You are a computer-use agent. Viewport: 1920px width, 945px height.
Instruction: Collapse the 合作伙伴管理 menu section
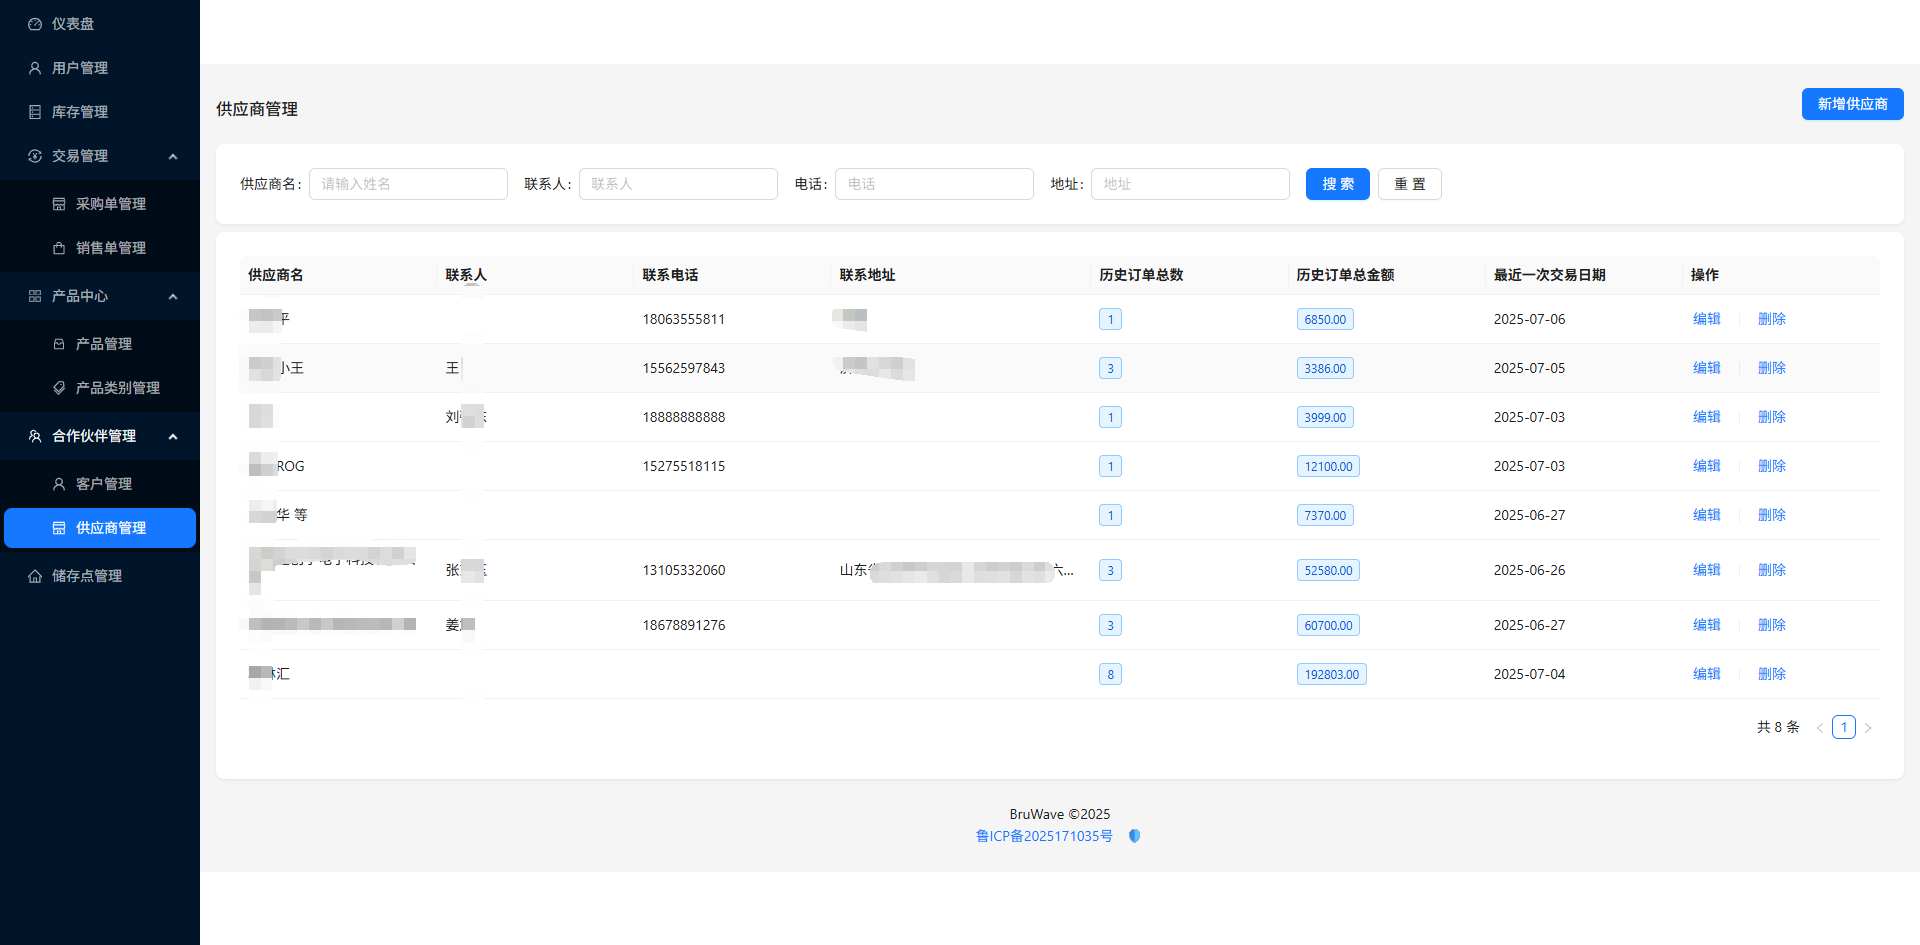pos(173,436)
